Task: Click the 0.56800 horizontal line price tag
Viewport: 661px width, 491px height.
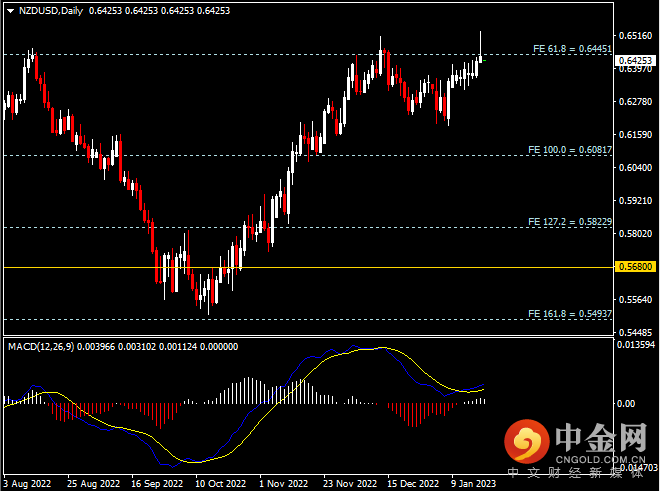Action: coord(636,267)
